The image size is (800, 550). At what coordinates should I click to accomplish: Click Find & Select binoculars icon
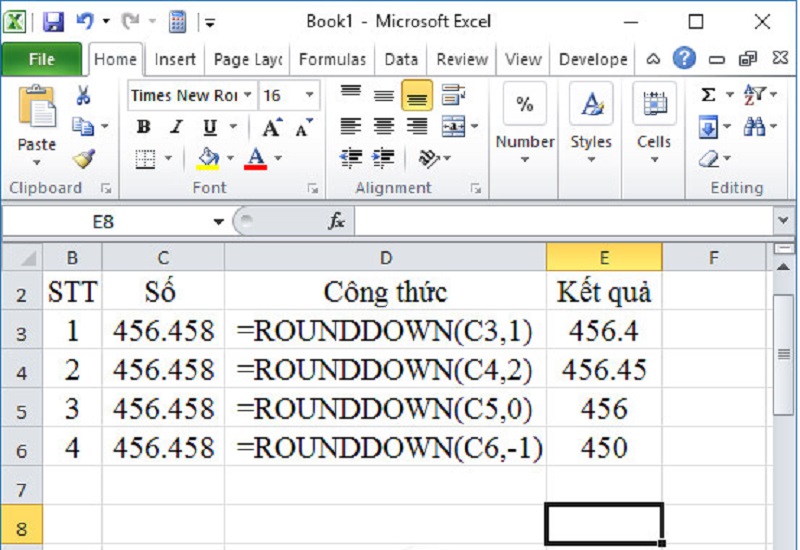point(754,127)
